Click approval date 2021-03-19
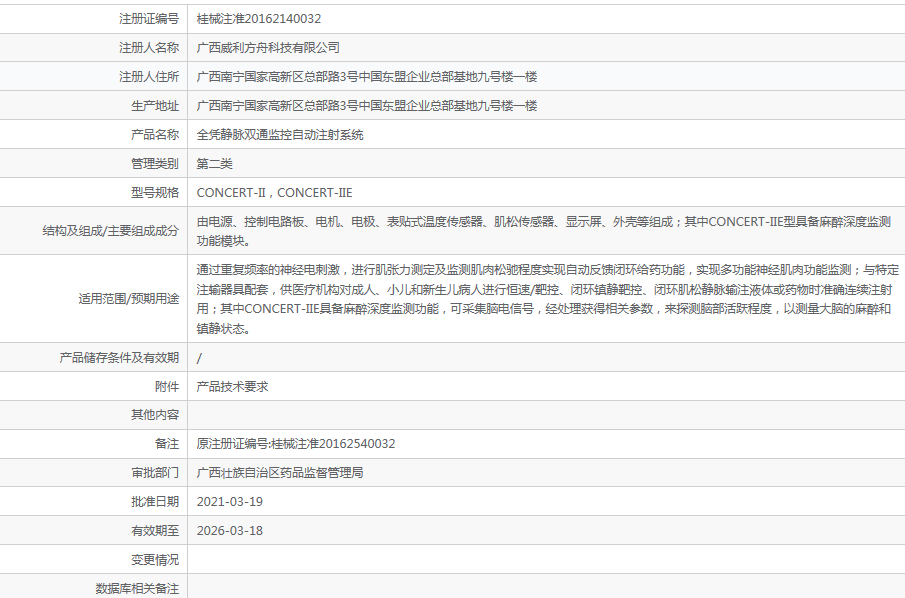Screen dimensions: 905x598 tap(229, 502)
